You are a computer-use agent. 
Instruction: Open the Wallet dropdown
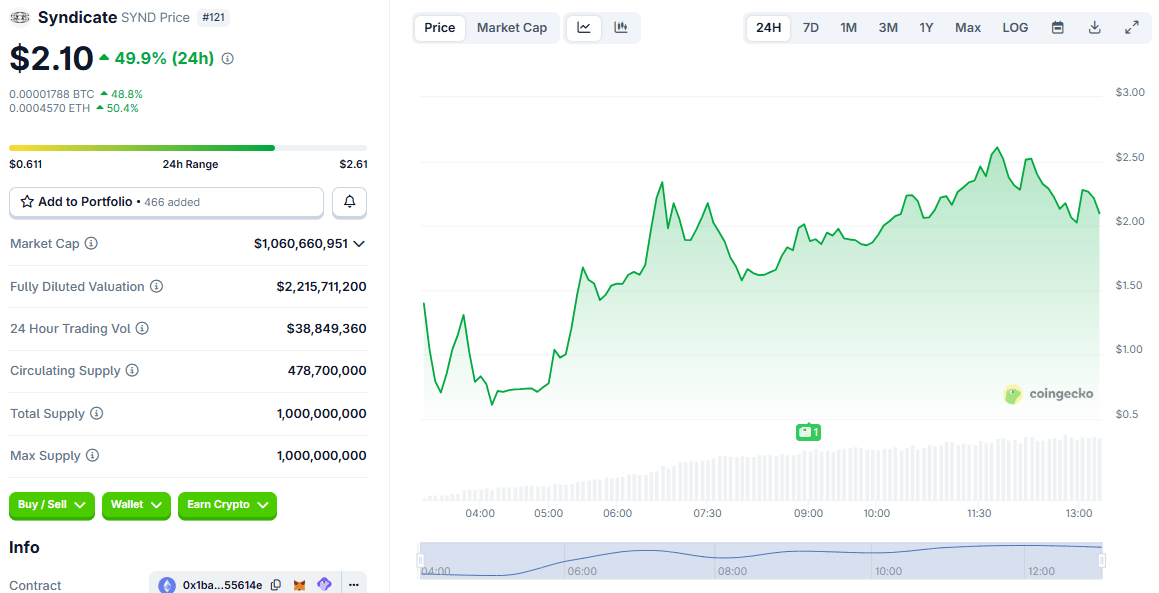[136, 505]
